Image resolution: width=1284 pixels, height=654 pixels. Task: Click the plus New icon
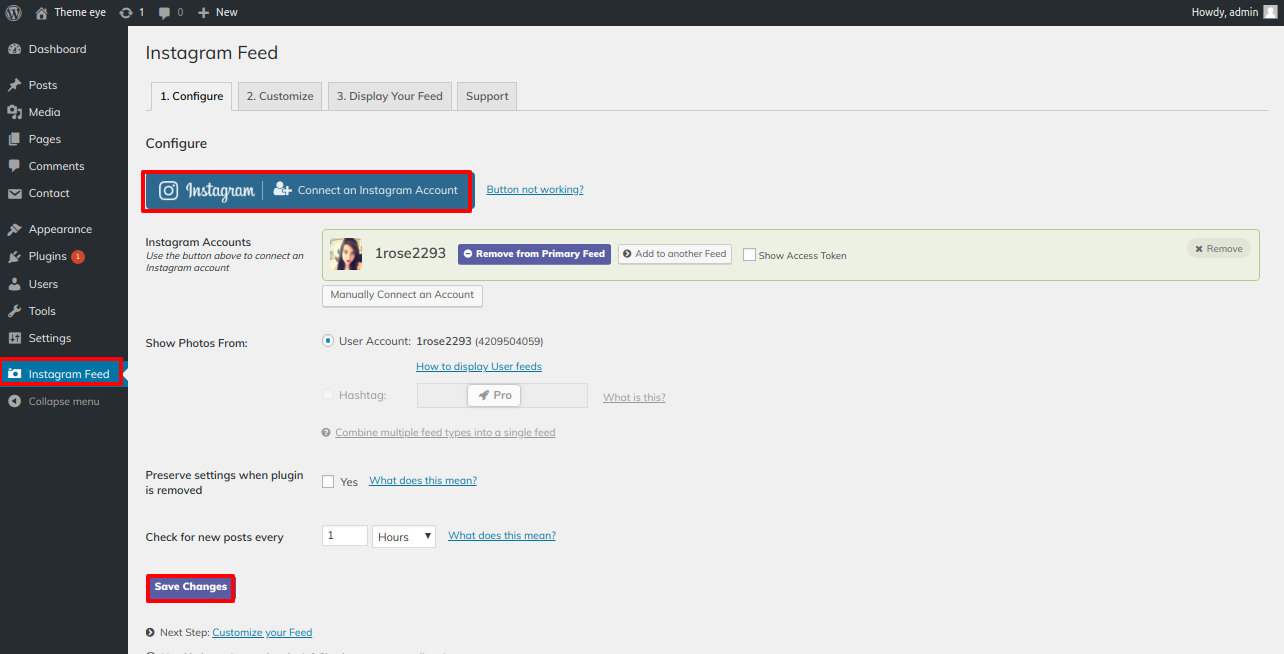[x=203, y=13]
